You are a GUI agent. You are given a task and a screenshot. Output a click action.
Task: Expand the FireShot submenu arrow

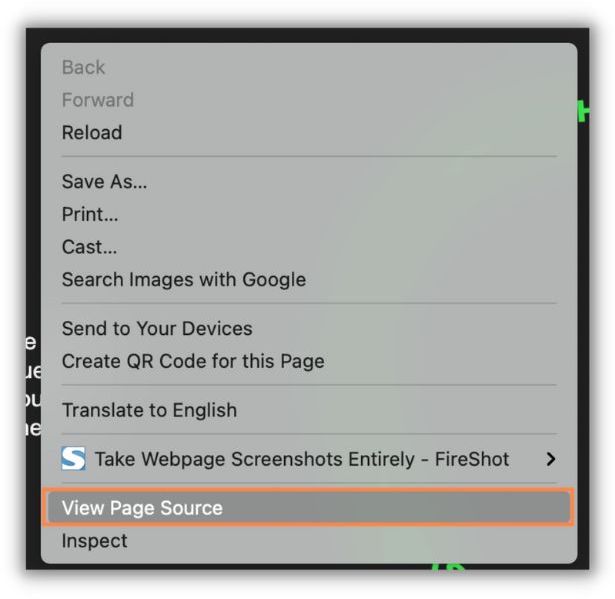click(550, 459)
